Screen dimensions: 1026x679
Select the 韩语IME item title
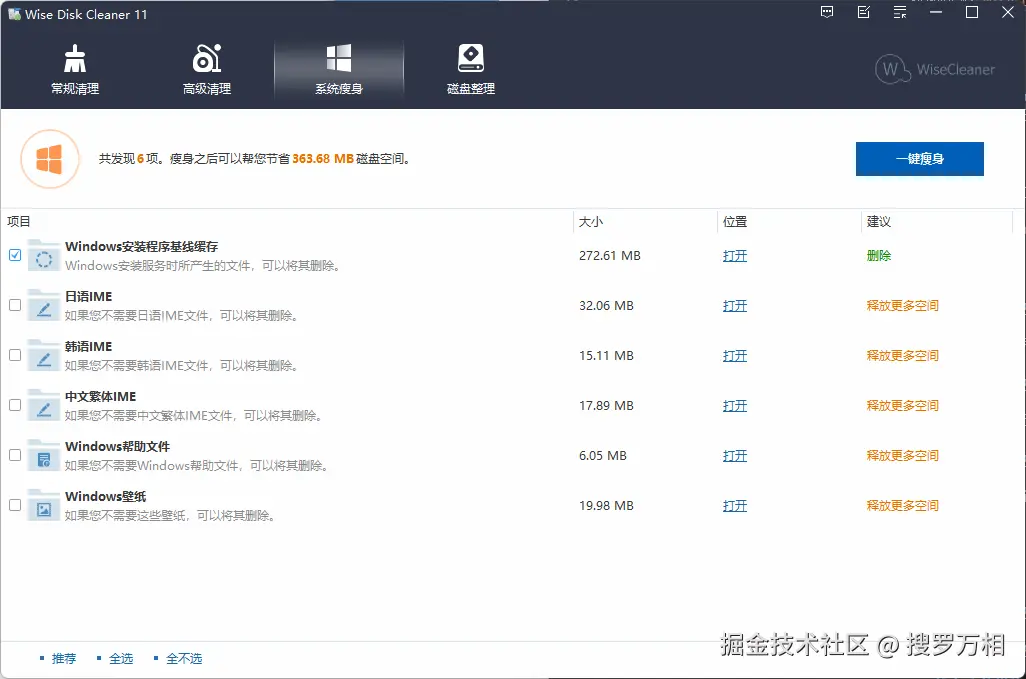click(88, 347)
